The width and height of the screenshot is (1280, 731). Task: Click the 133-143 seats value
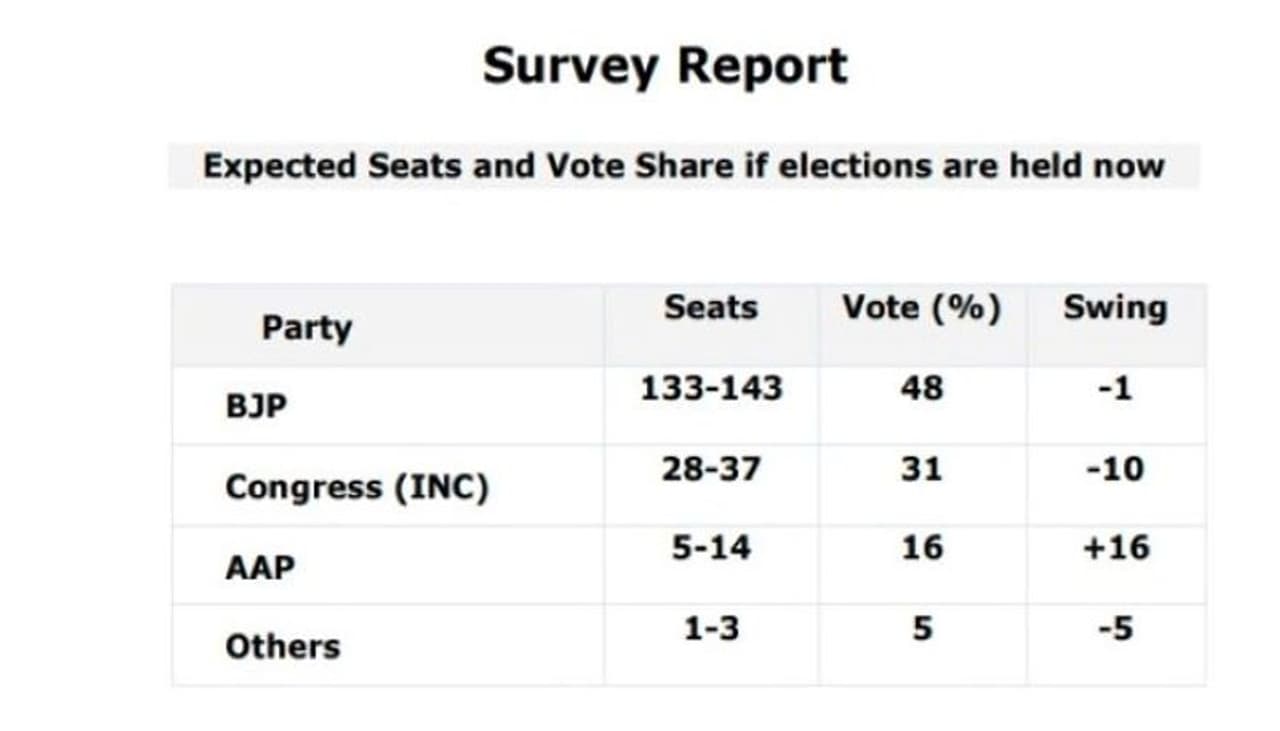tap(711, 388)
